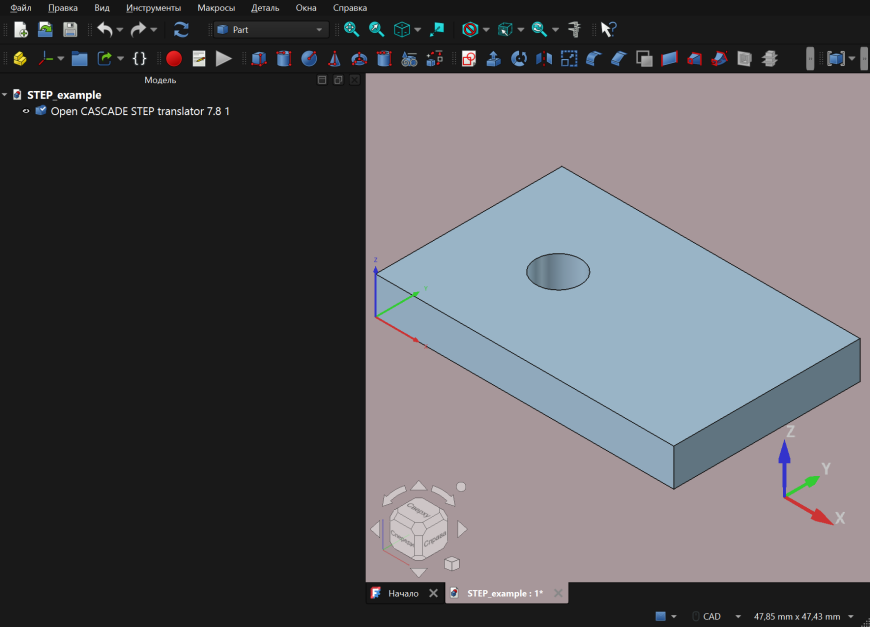Click the Справа face of navigation cube
This screenshot has width=870, height=627.
pyautogui.click(x=434, y=538)
